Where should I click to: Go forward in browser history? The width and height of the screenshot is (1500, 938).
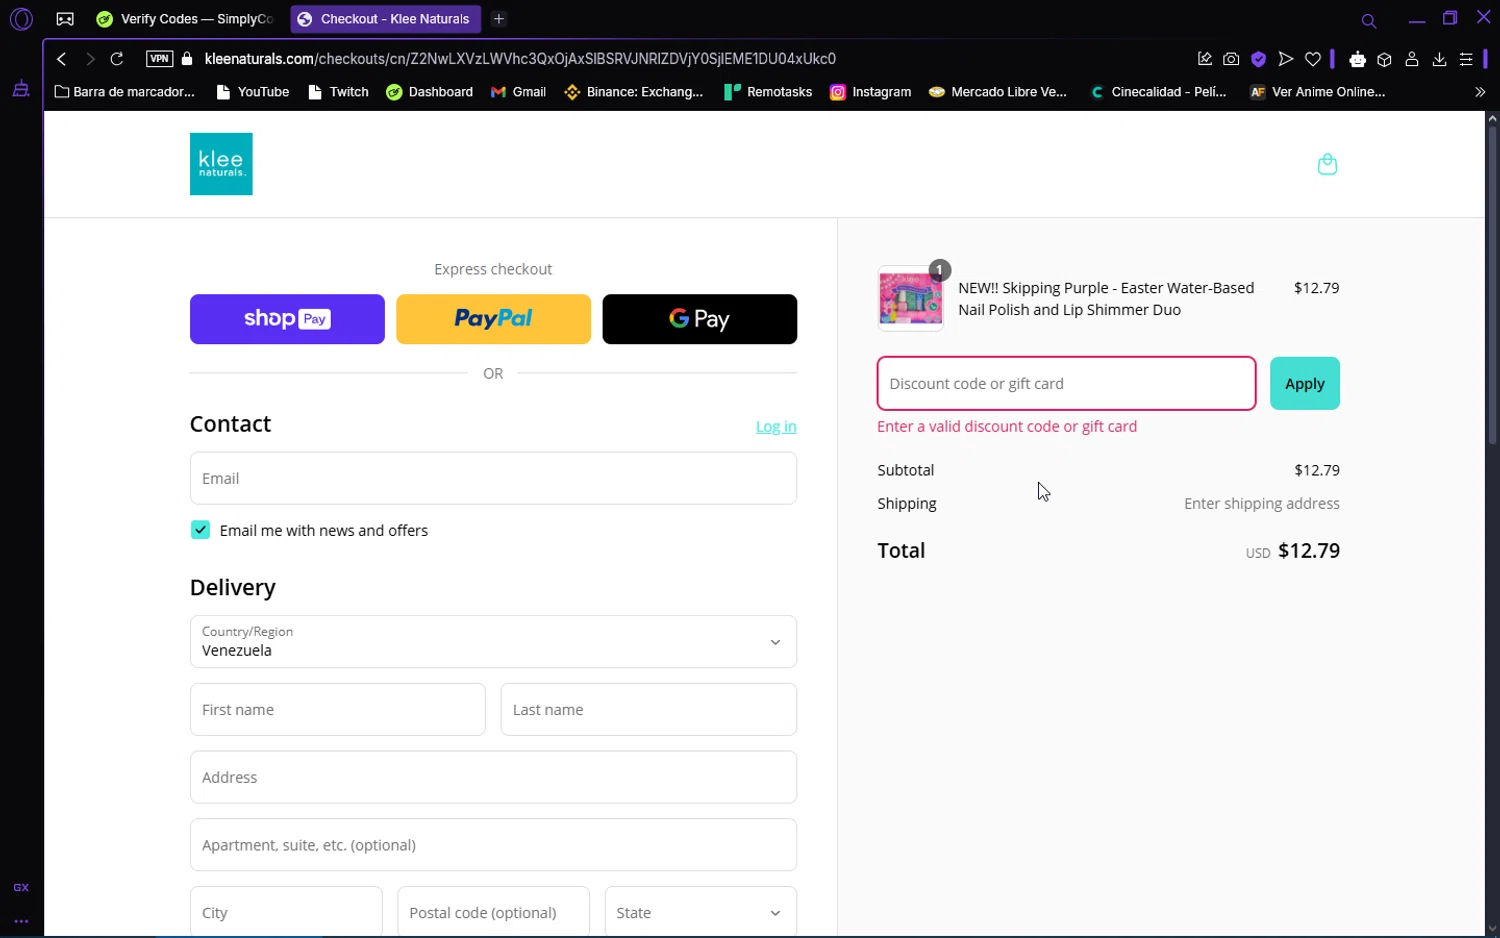(x=90, y=59)
